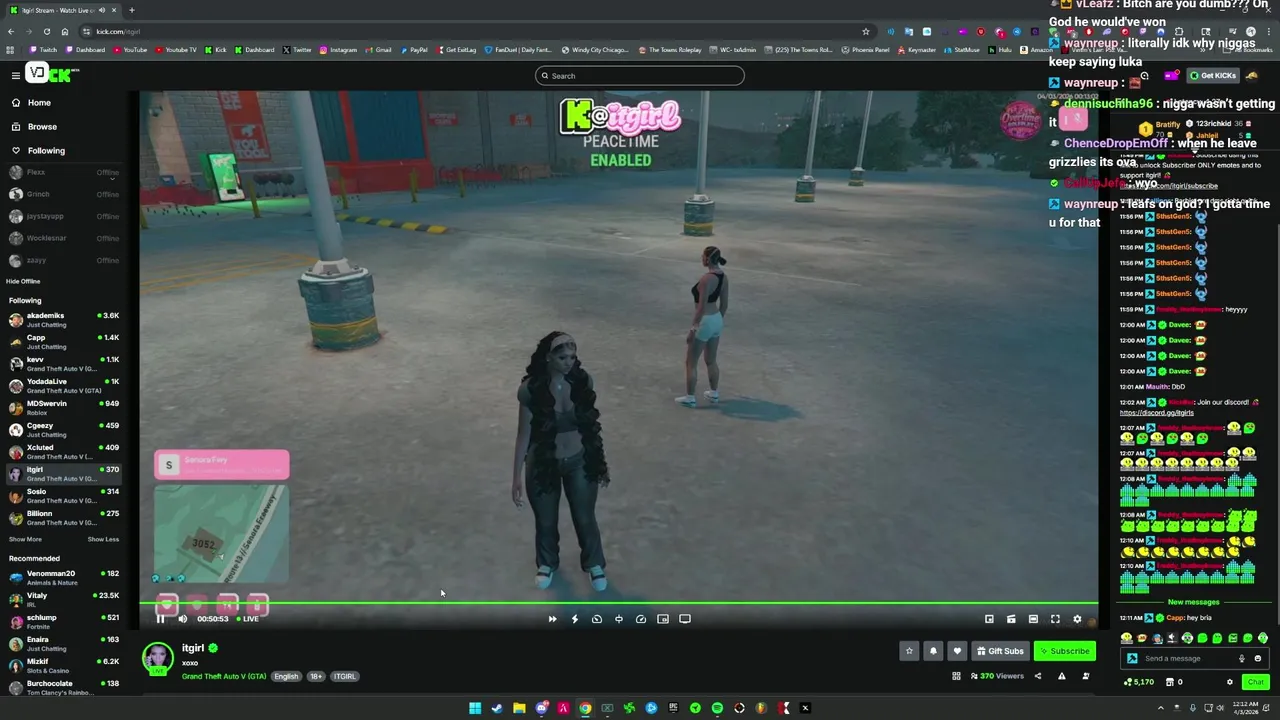Open Cgeezy channel in Following list
Screen dimensions: 1280x720
click(x=62, y=430)
